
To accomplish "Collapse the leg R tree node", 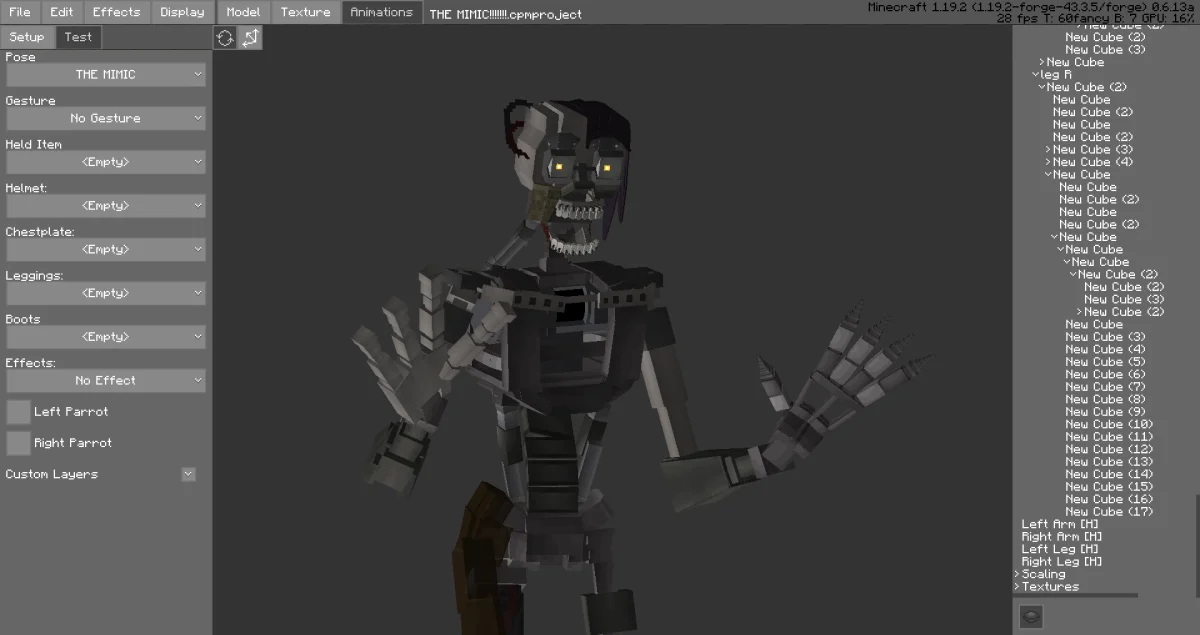I will pyautogui.click(x=1036, y=75).
